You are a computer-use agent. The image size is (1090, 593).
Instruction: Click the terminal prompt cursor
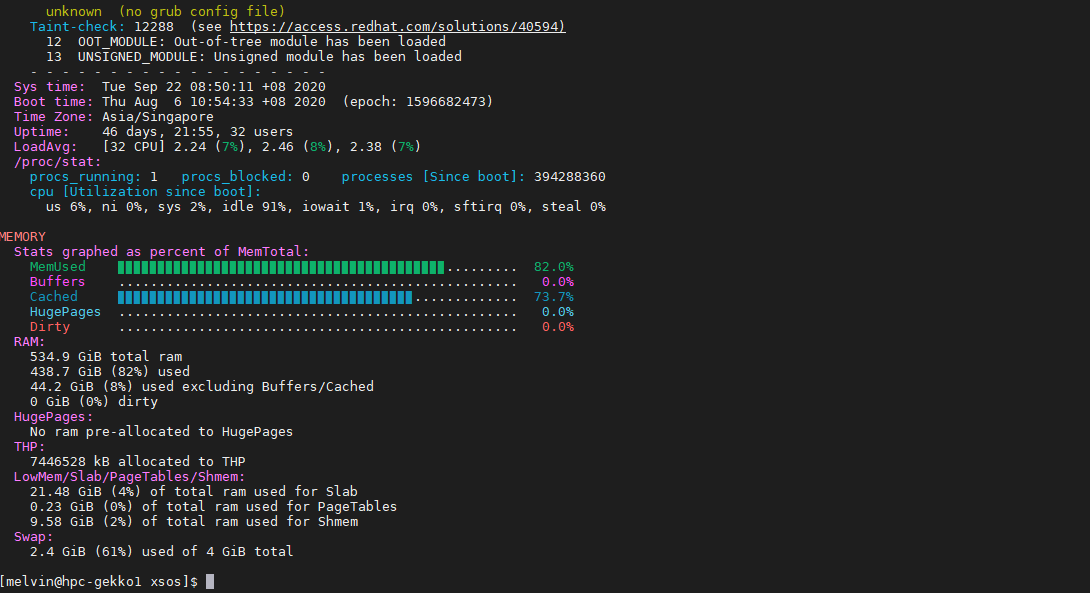point(210,582)
